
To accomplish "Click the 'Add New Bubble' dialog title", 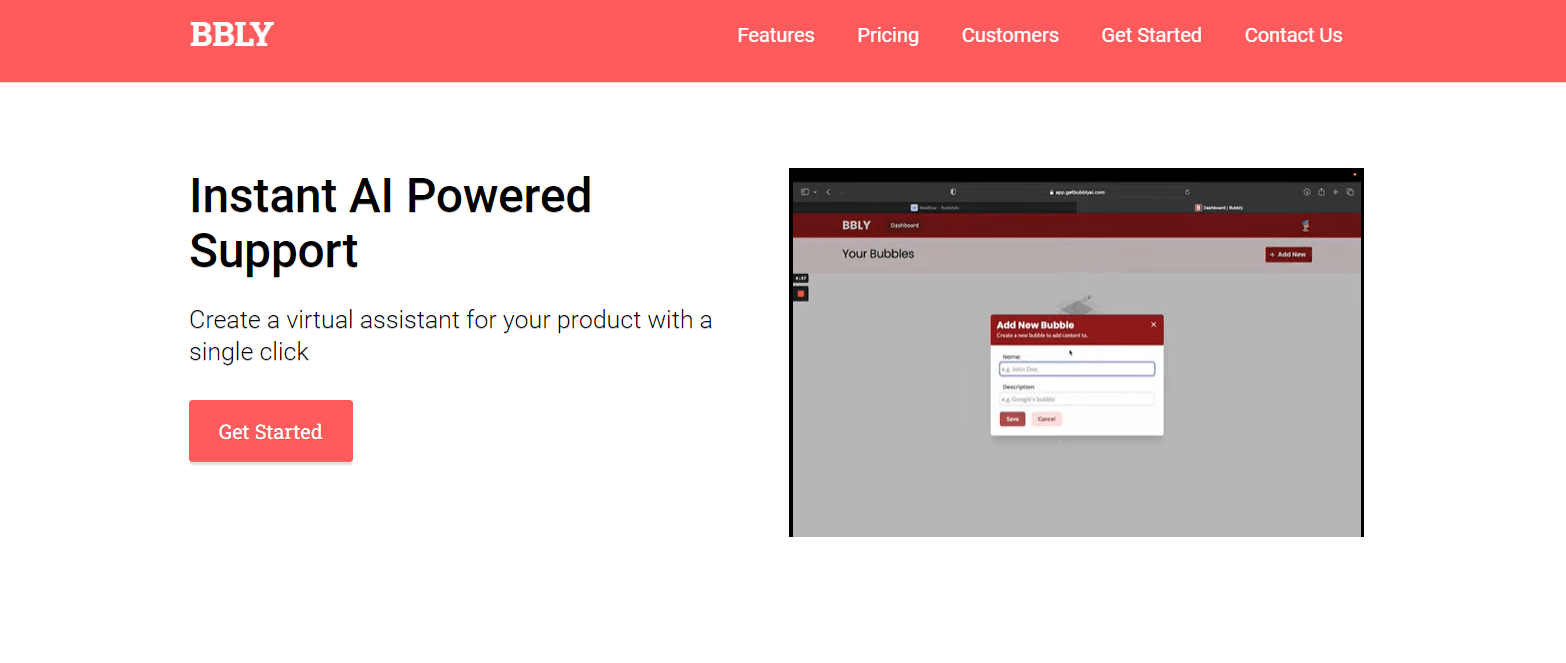I will click(x=1035, y=325).
